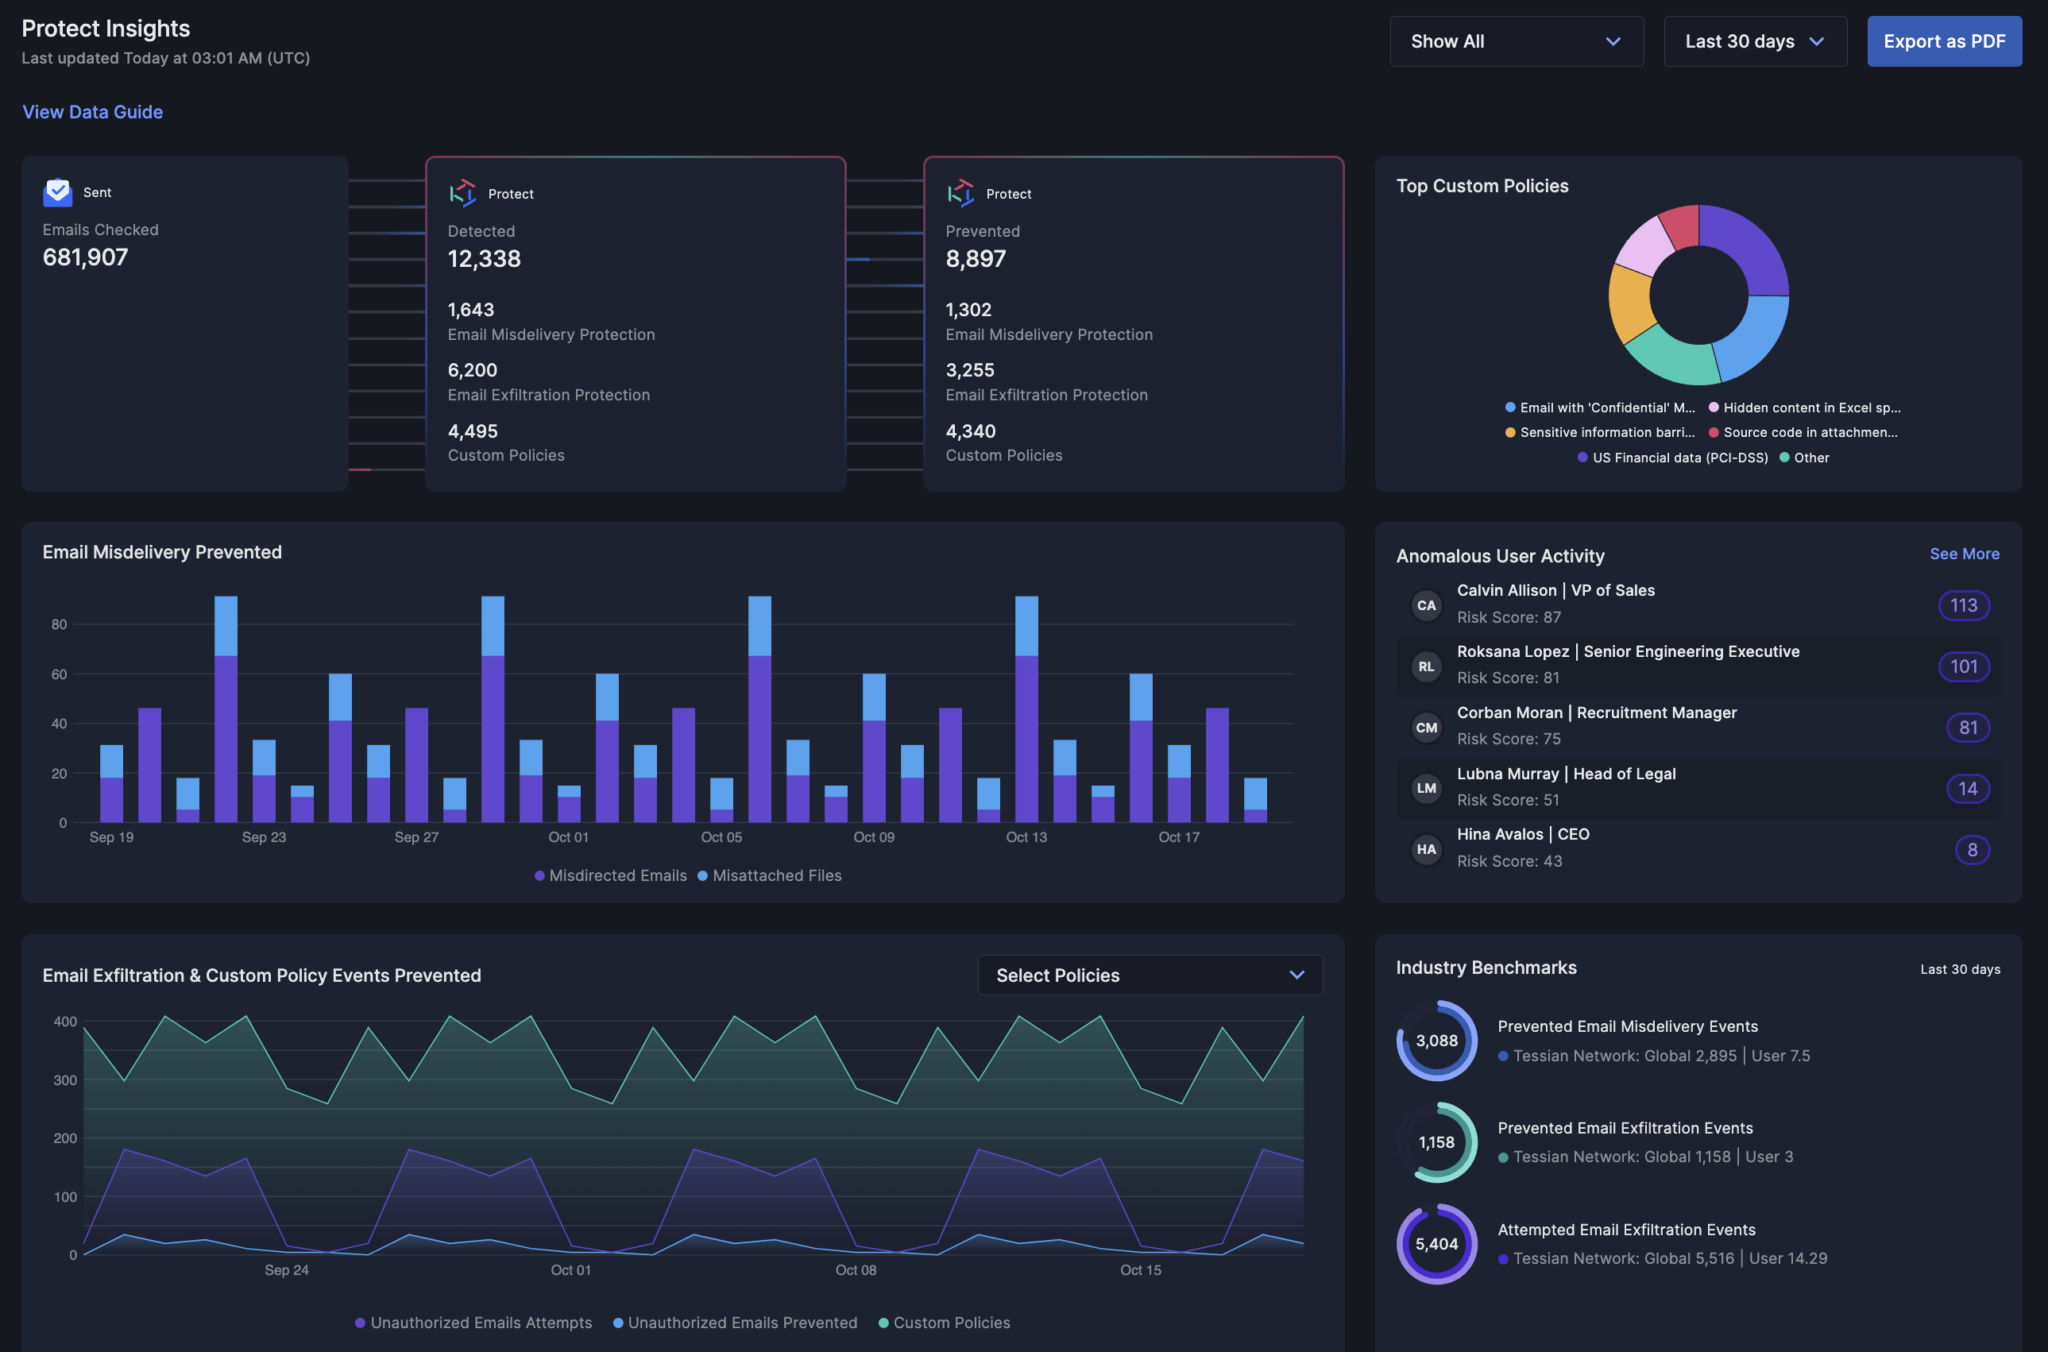Click the LM avatar for Lubna Murray
The height and width of the screenshot is (1352, 2048).
tap(1426, 788)
